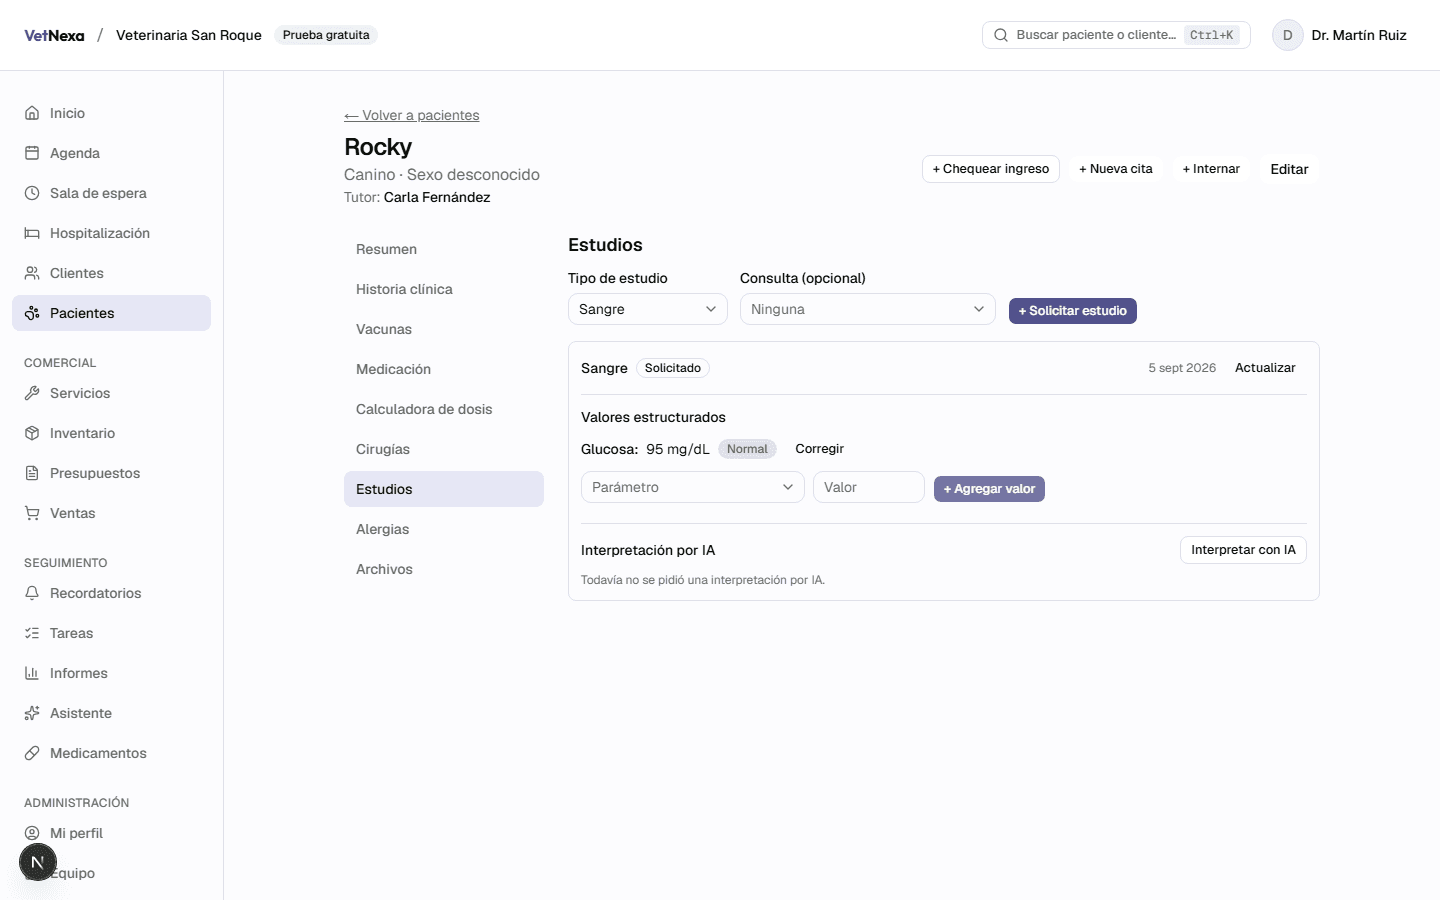Expand the Consulta (opcional) dropdown

pyautogui.click(x=868, y=309)
